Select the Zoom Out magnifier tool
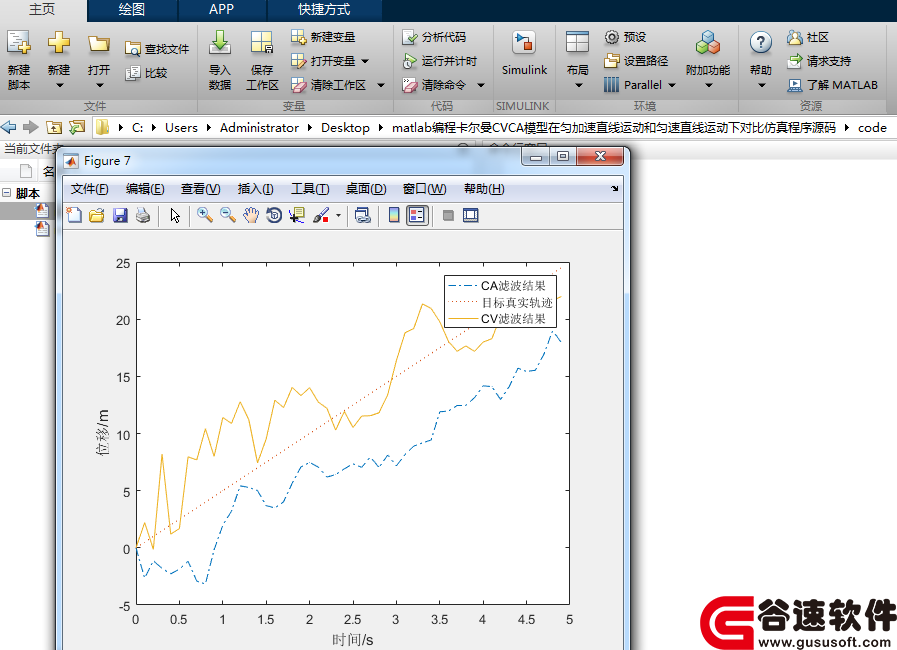Image resolution: width=897 pixels, height=650 pixels. [228, 215]
